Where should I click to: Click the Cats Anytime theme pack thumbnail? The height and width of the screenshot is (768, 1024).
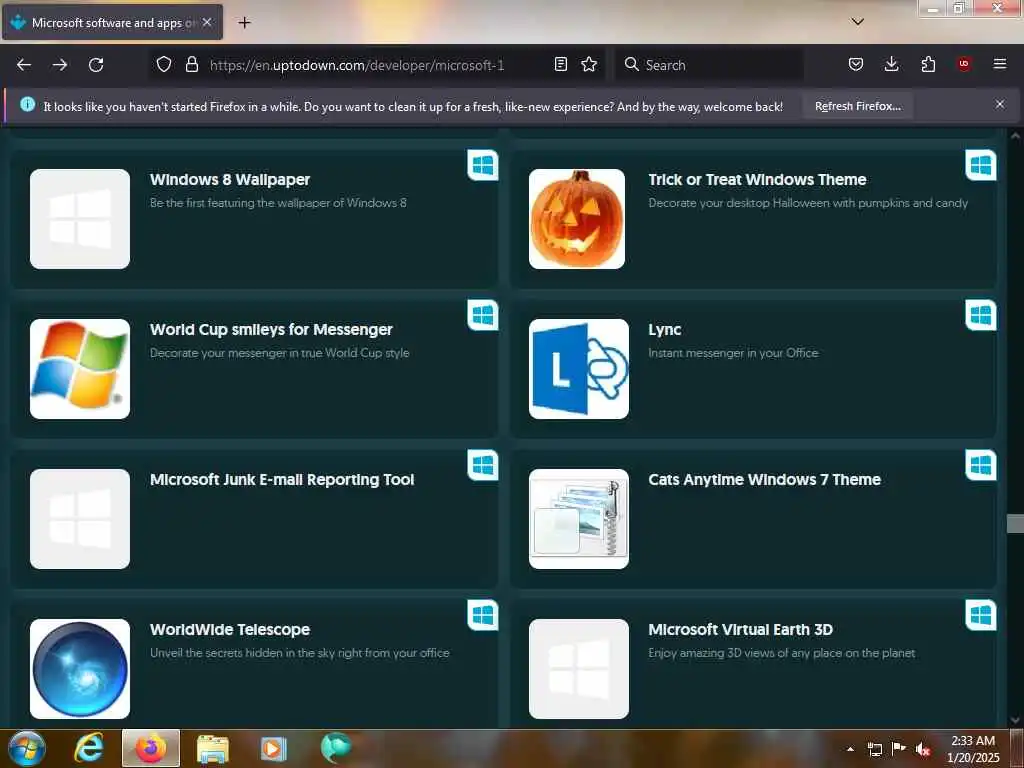tap(579, 519)
